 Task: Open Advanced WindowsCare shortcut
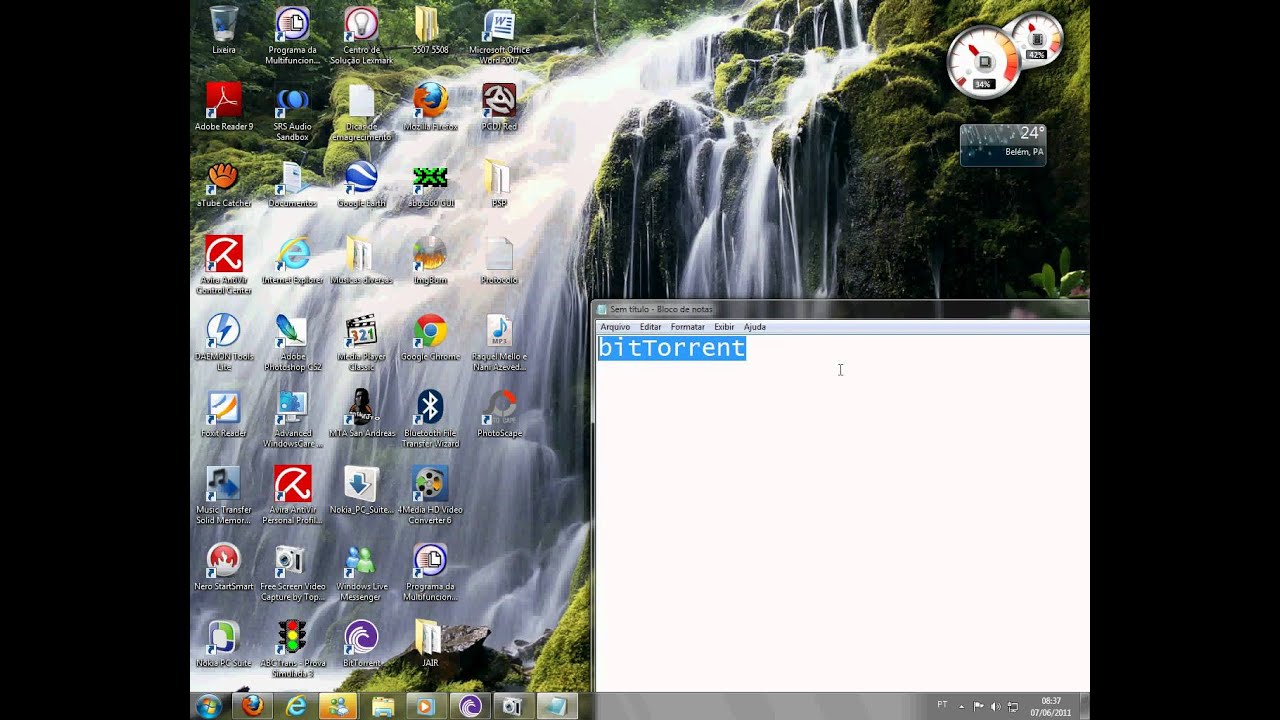tap(292, 420)
